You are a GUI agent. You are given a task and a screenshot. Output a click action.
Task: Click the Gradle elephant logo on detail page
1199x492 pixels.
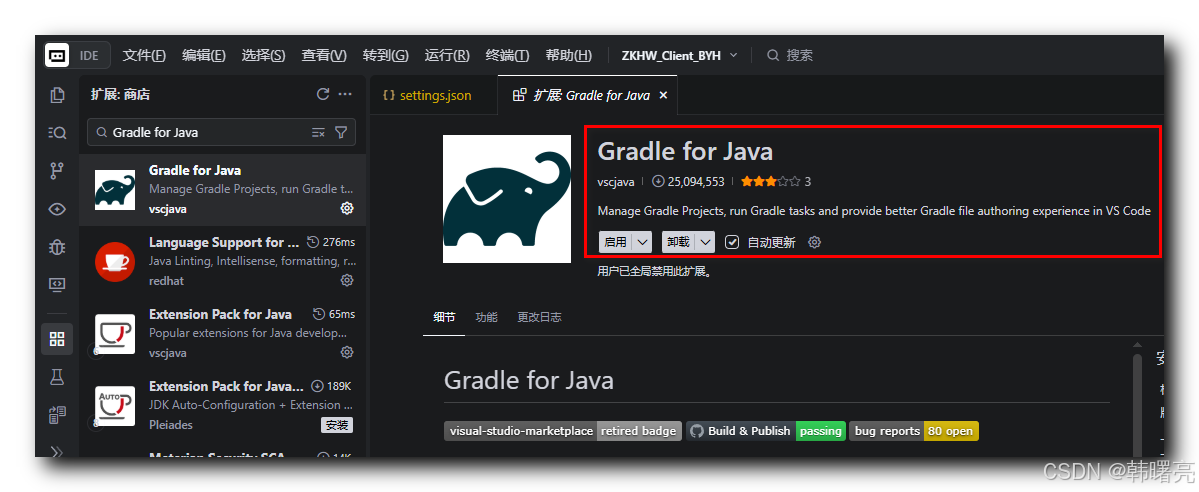pyautogui.click(x=507, y=199)
